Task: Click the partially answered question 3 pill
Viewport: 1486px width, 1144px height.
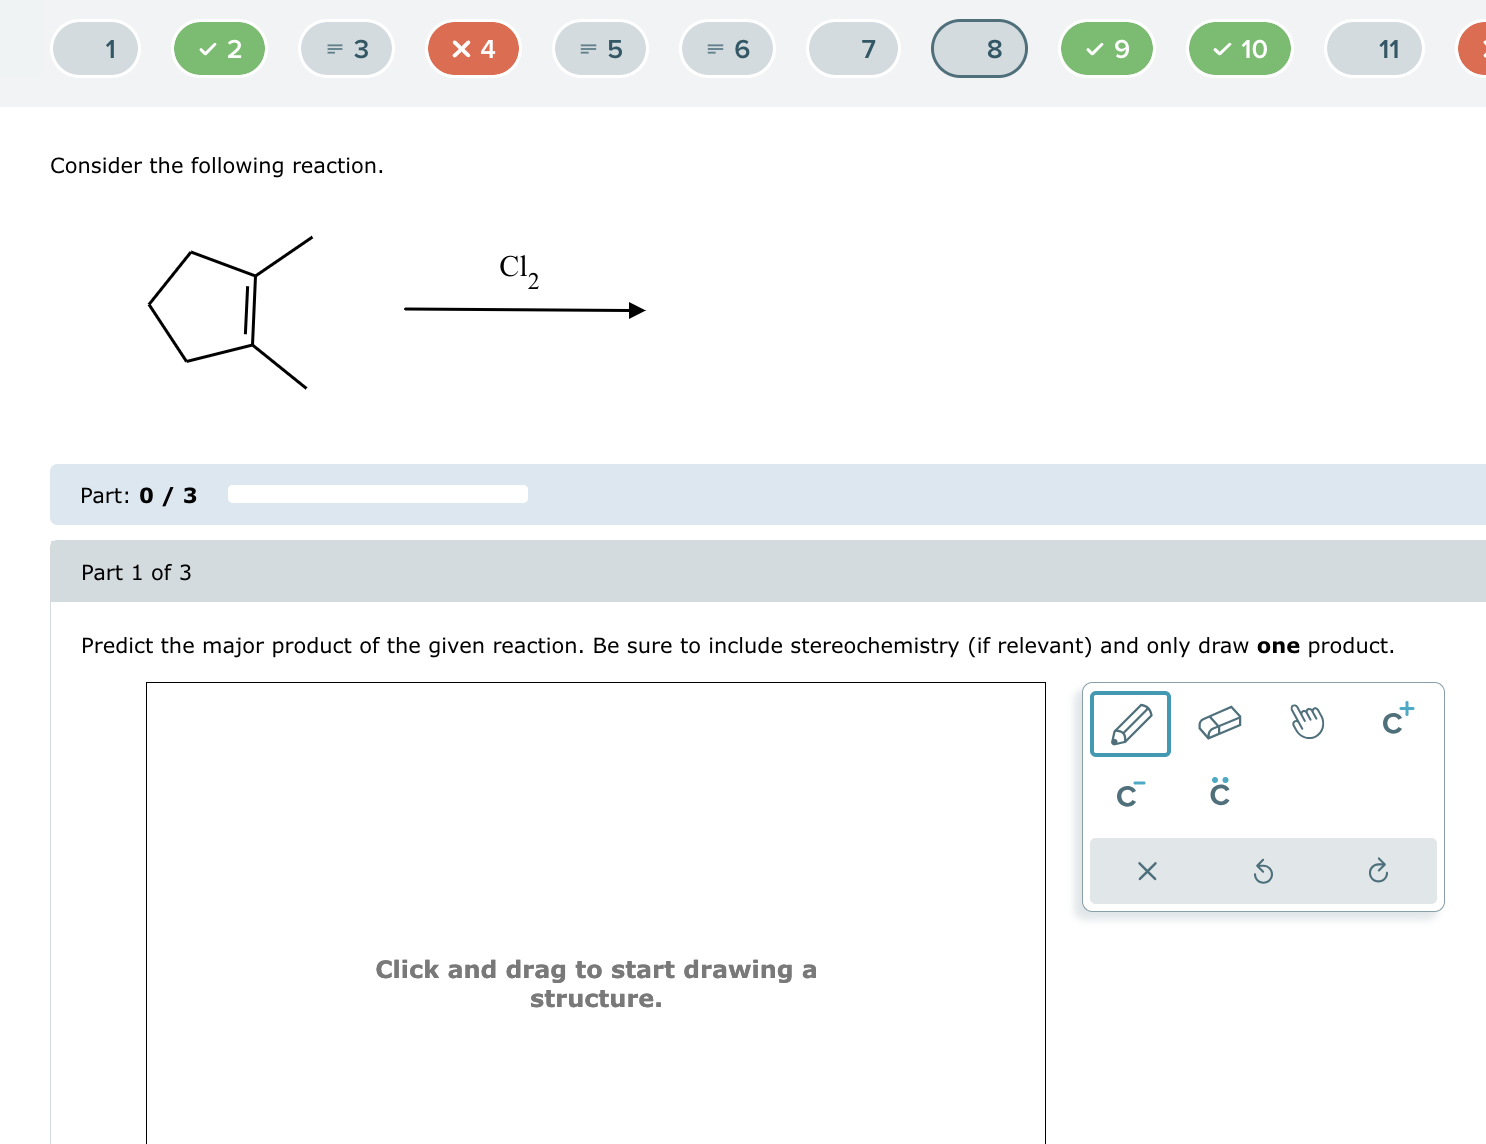Action: click(346, 48)
